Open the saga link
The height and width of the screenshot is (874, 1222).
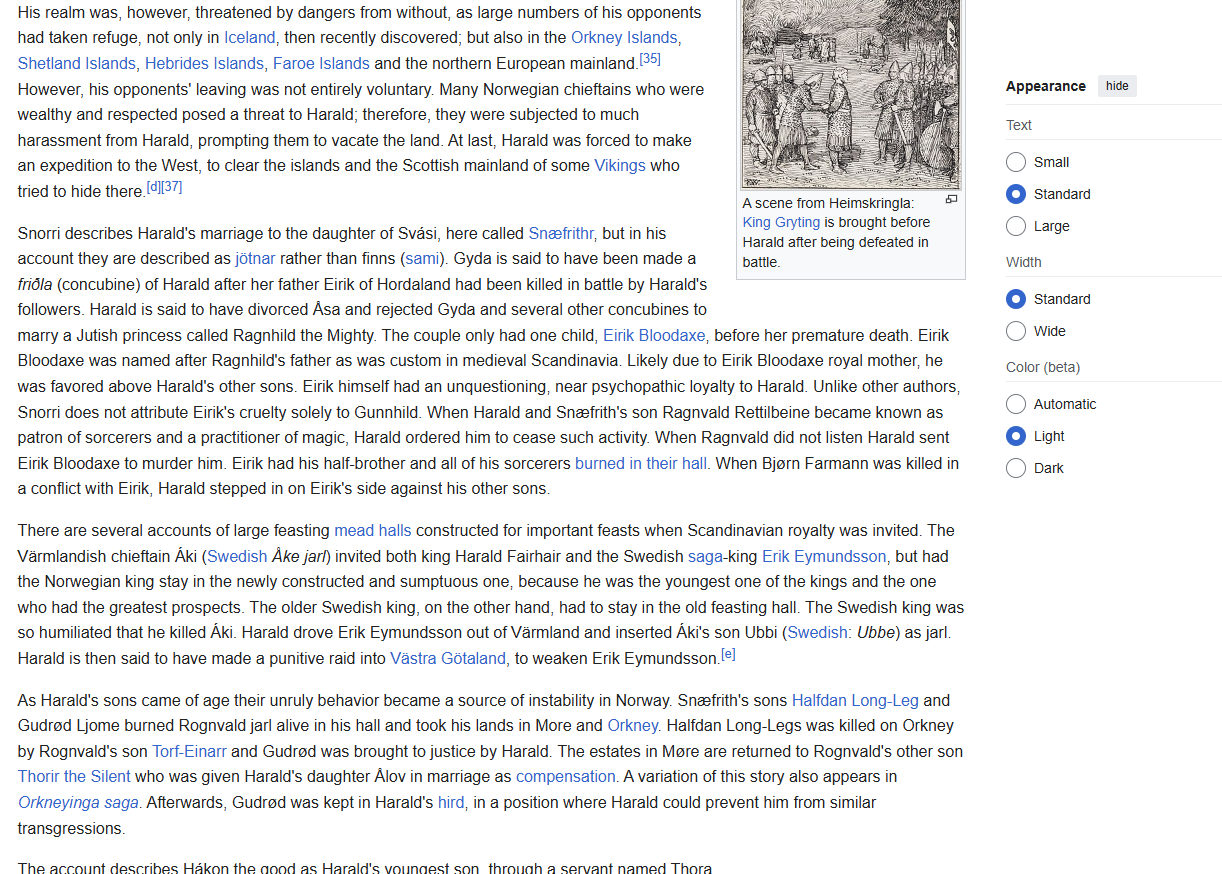coord(705,556)
